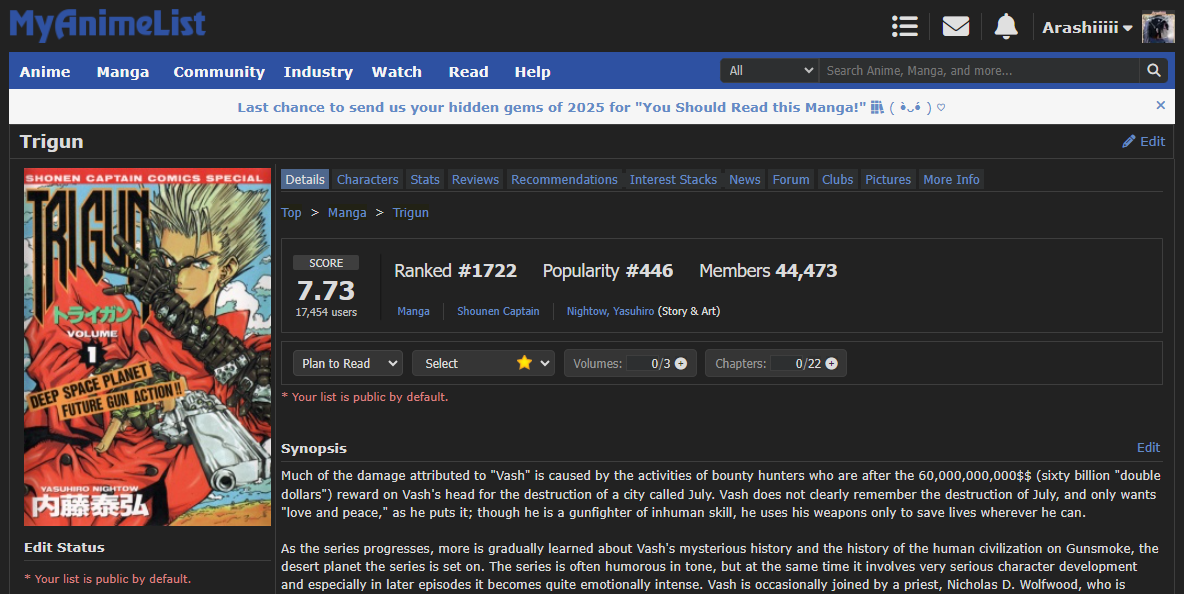Viewport: 1184px width, 594px height.
Task: Click the user profile avatar thumbnail
Action: (1158, 27)
